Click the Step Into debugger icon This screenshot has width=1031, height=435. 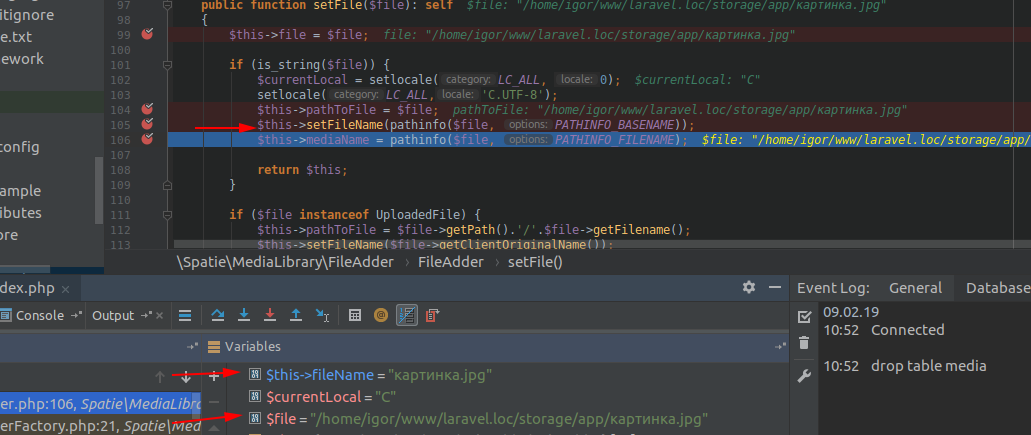point(244,315)
